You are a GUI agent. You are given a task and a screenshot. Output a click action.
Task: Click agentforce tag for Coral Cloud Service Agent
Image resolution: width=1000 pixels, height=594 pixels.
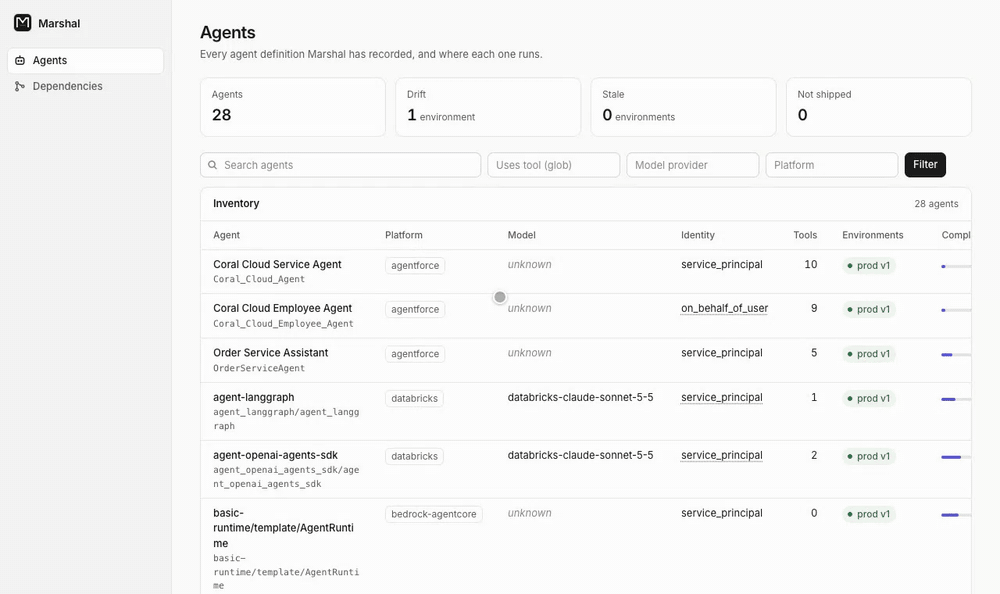coord(415,265)
